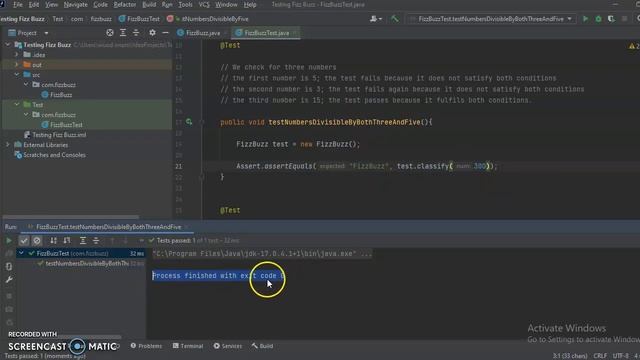Run with coverage icon in top toolbar
Viewport: 640px width, 360px height.
click(611, 19)
